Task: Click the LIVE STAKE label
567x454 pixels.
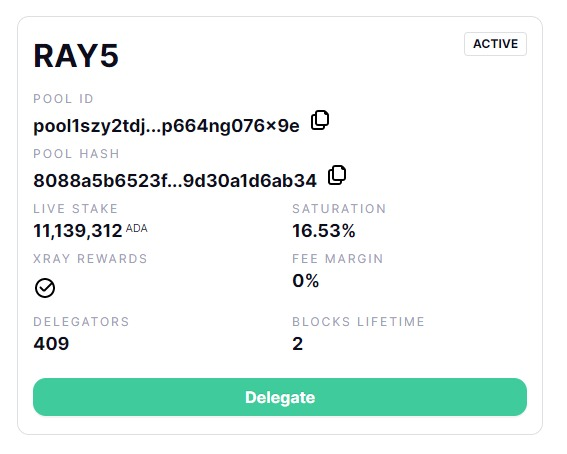Action: pyautogui.click(x=76, y=209)
